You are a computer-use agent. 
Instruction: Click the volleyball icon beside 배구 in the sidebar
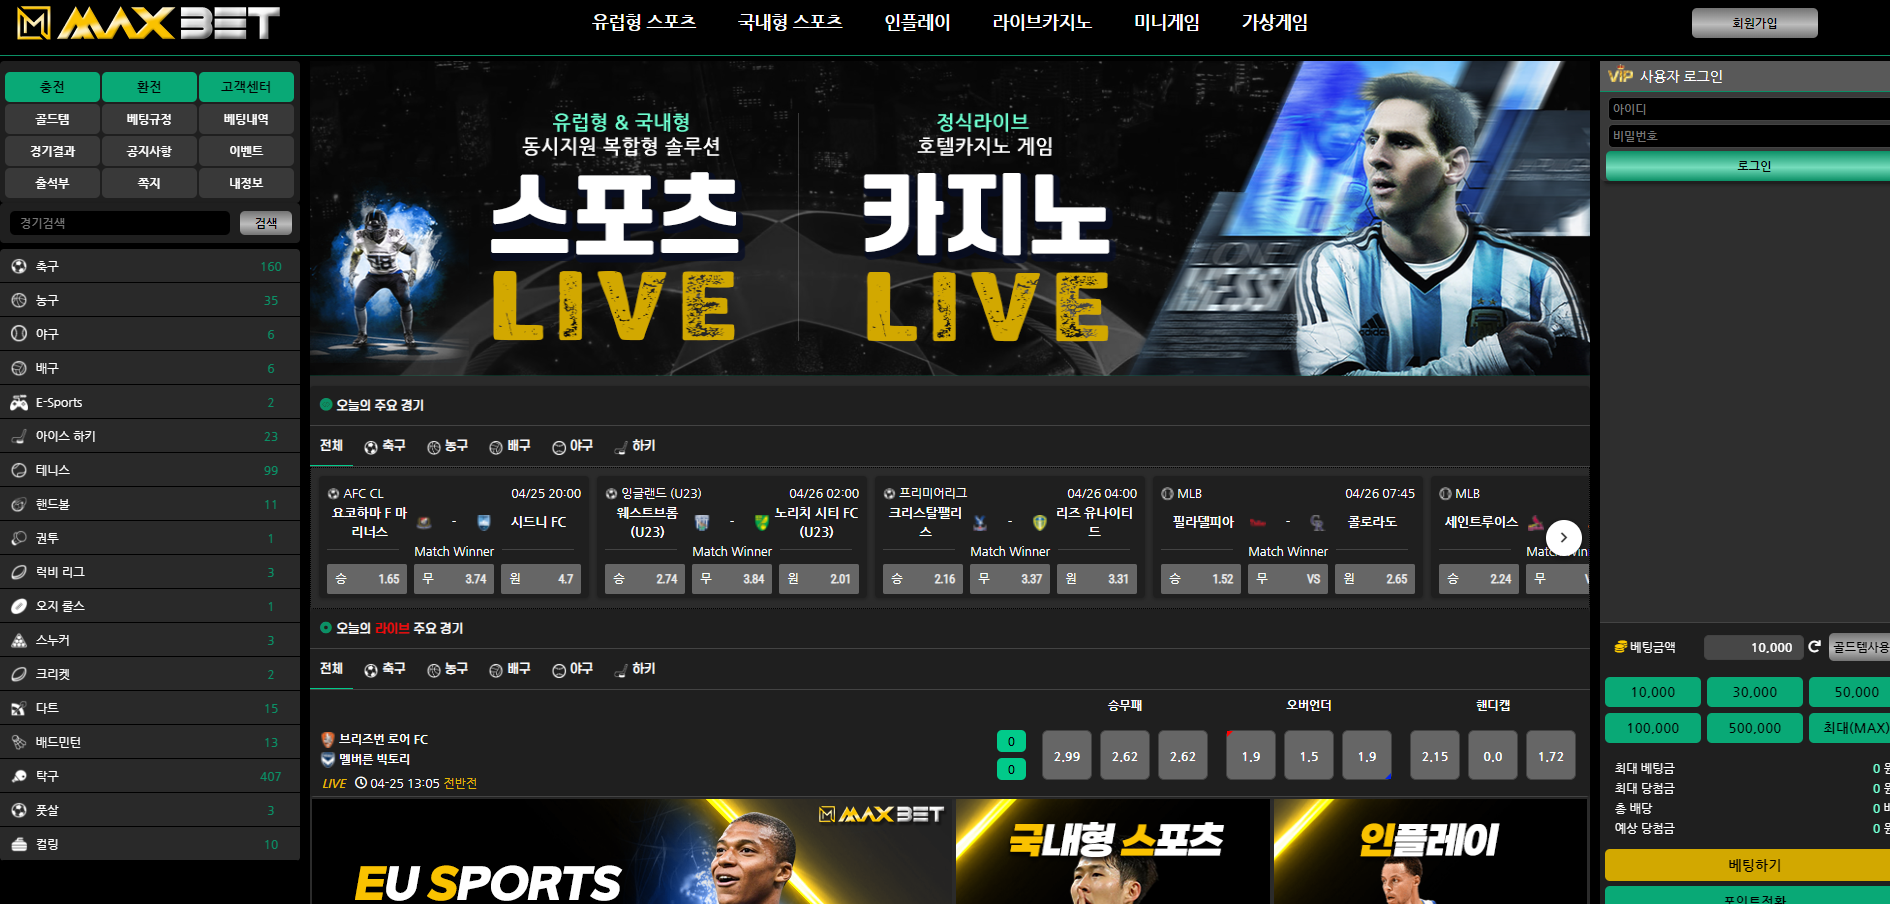(19, 368)
